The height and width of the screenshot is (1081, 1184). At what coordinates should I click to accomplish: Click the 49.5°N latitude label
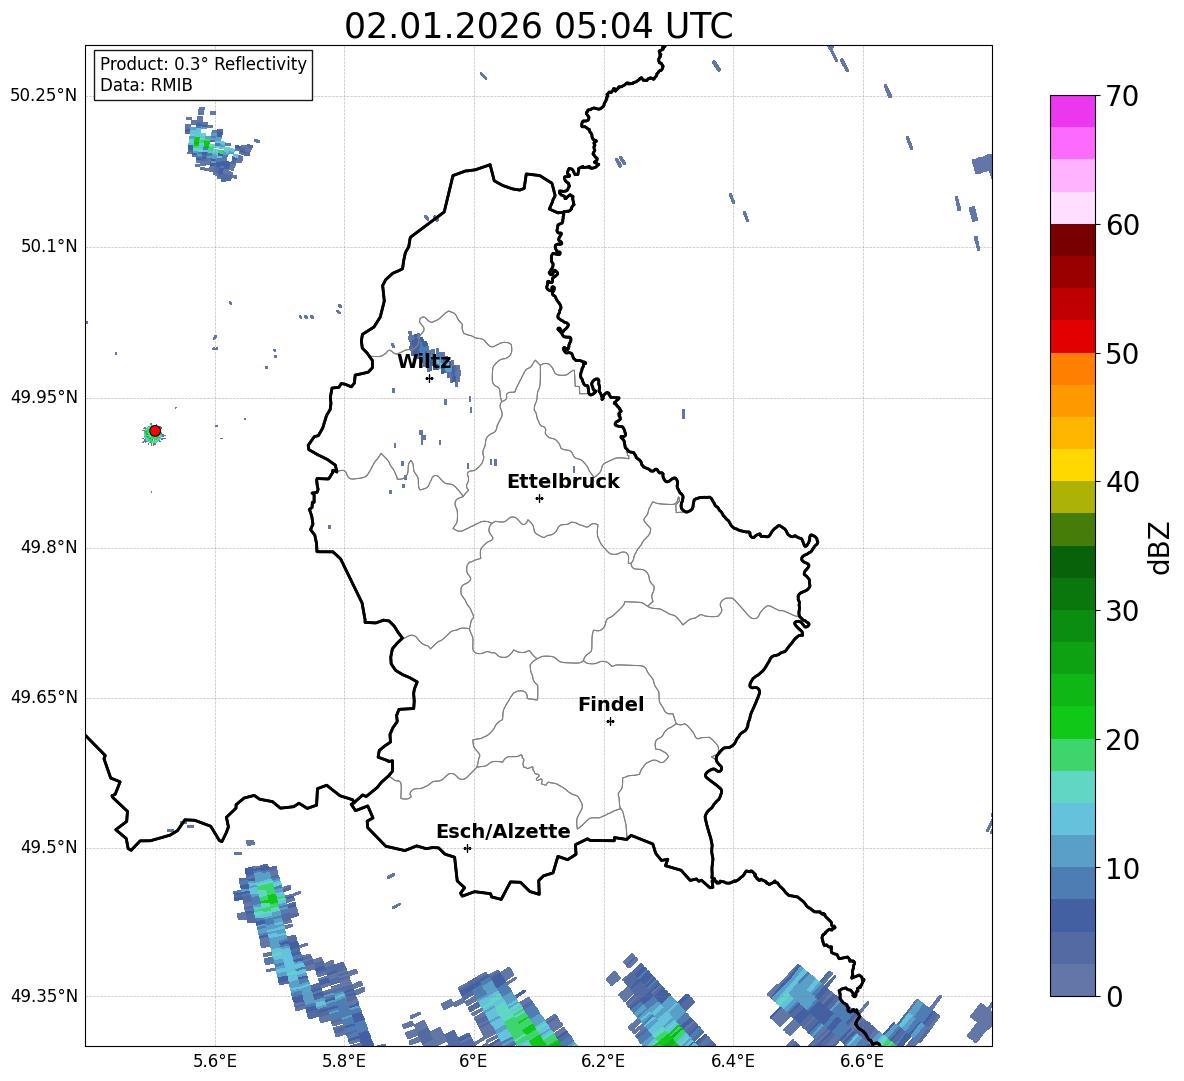(x=48, y=847)
